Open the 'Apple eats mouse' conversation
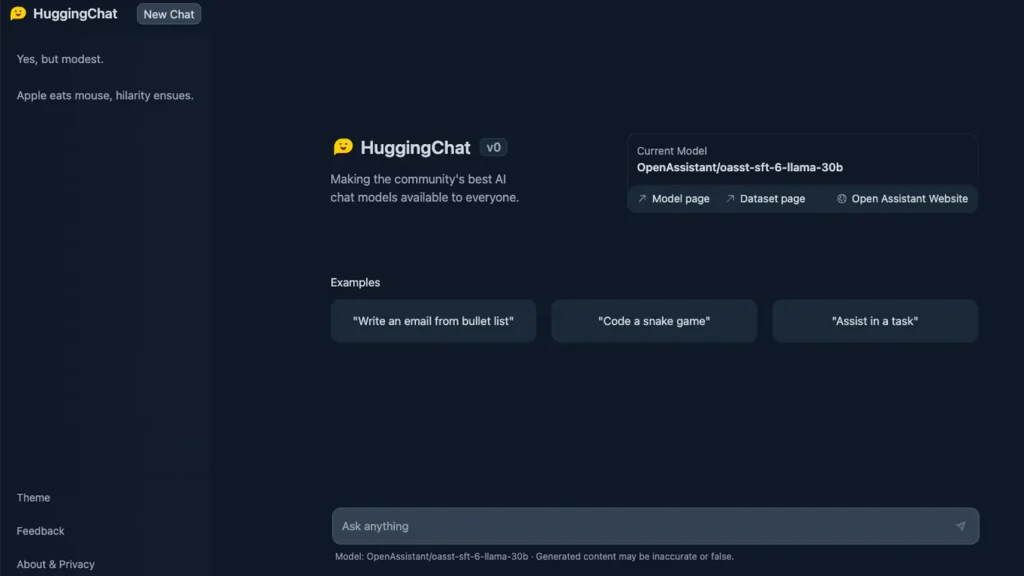This screenshot has height=576, width=1024. pos(103,95)
